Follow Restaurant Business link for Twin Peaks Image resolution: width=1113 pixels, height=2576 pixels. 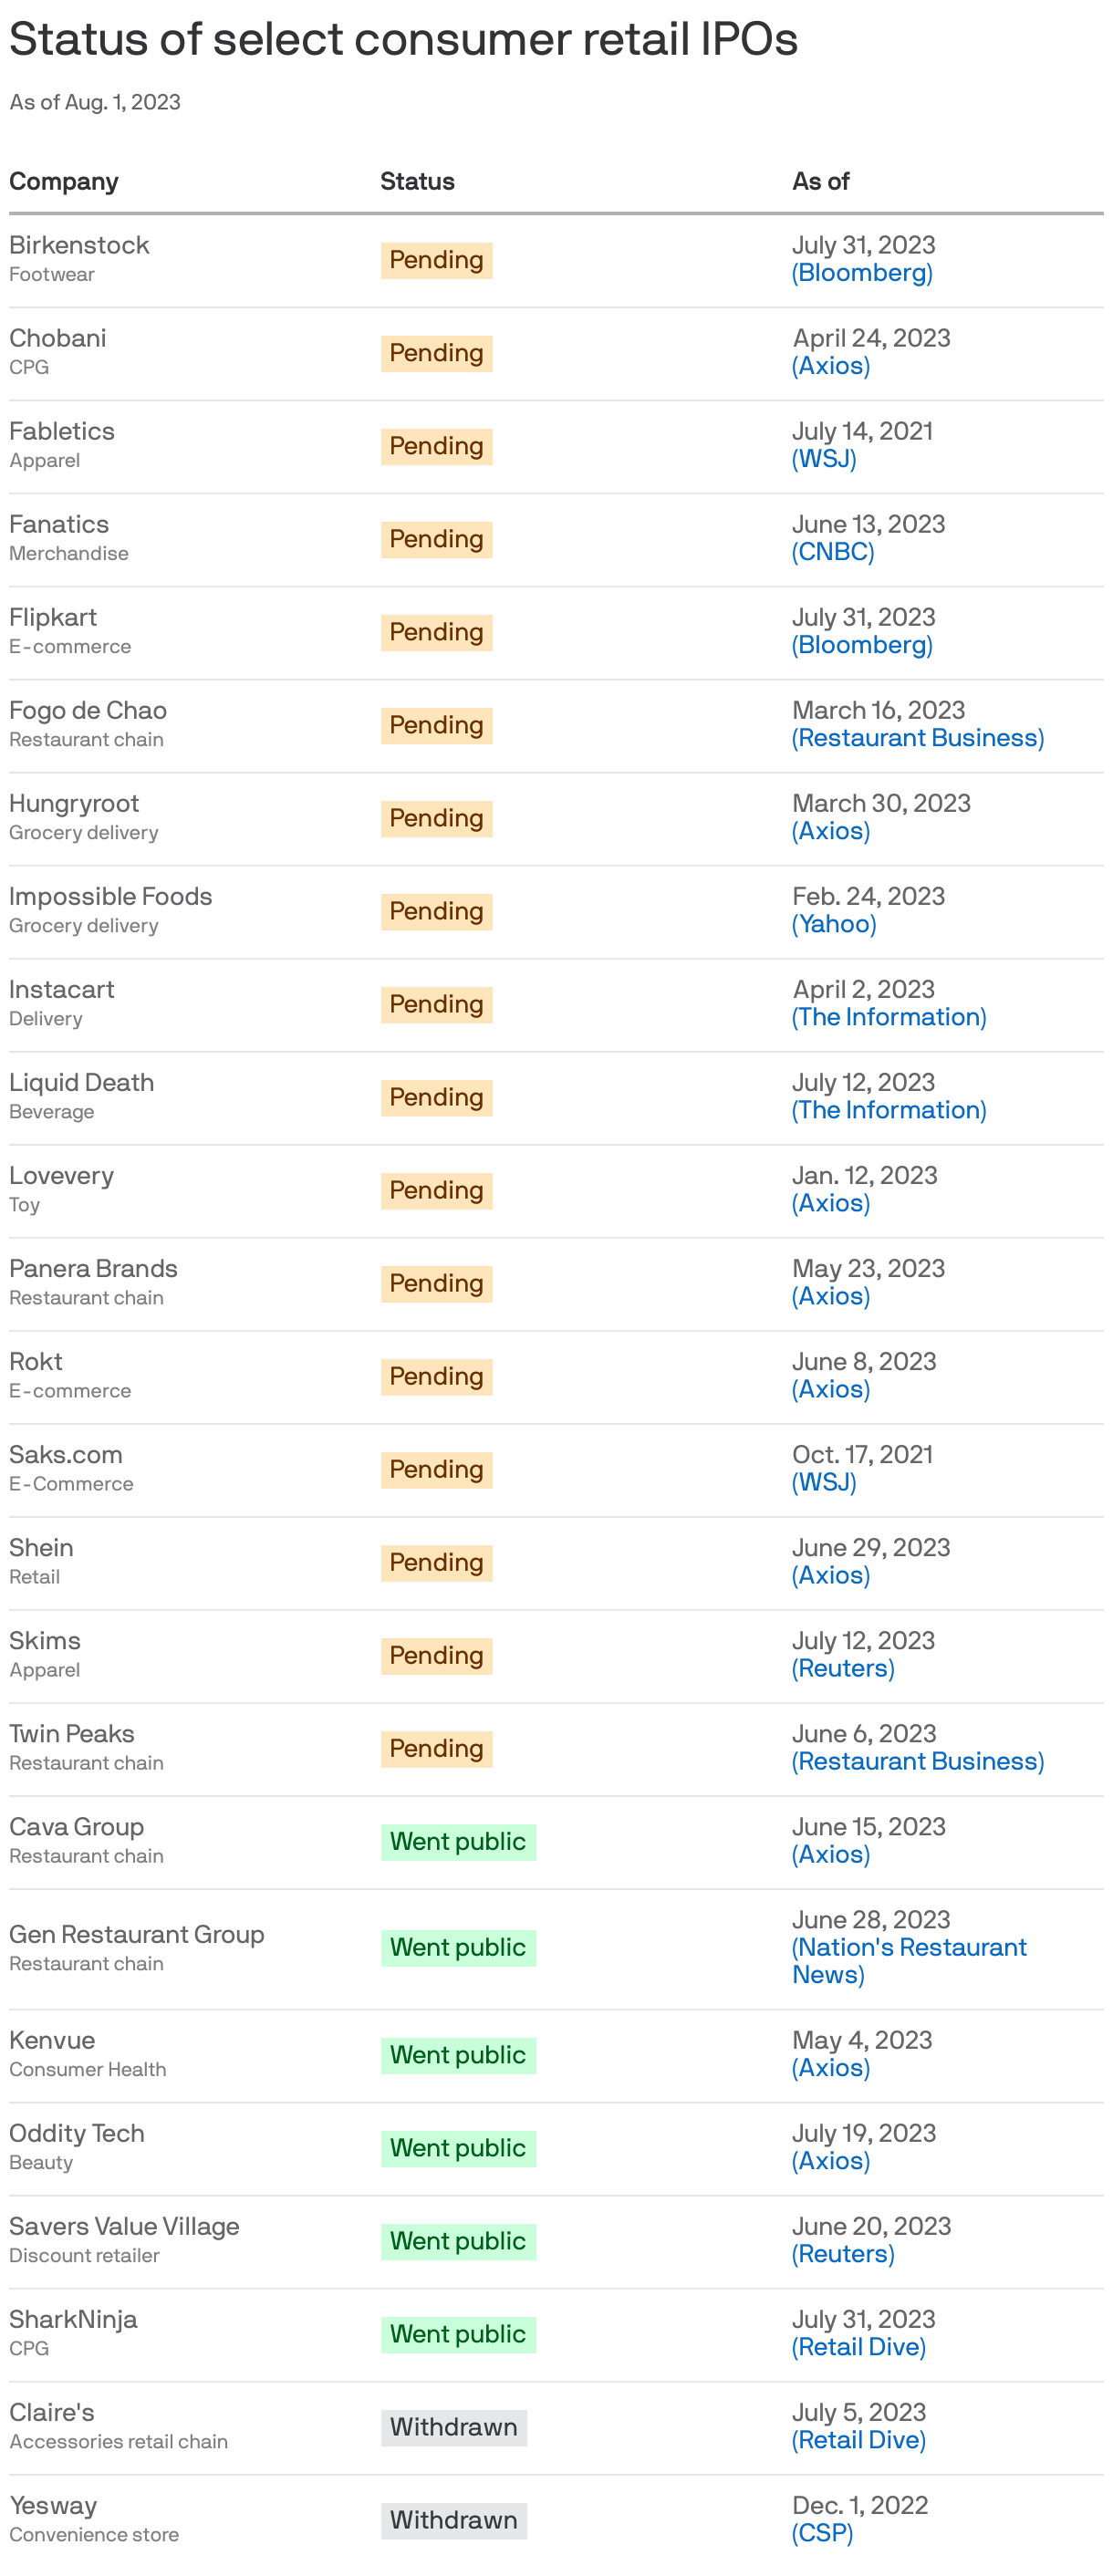918,1761
